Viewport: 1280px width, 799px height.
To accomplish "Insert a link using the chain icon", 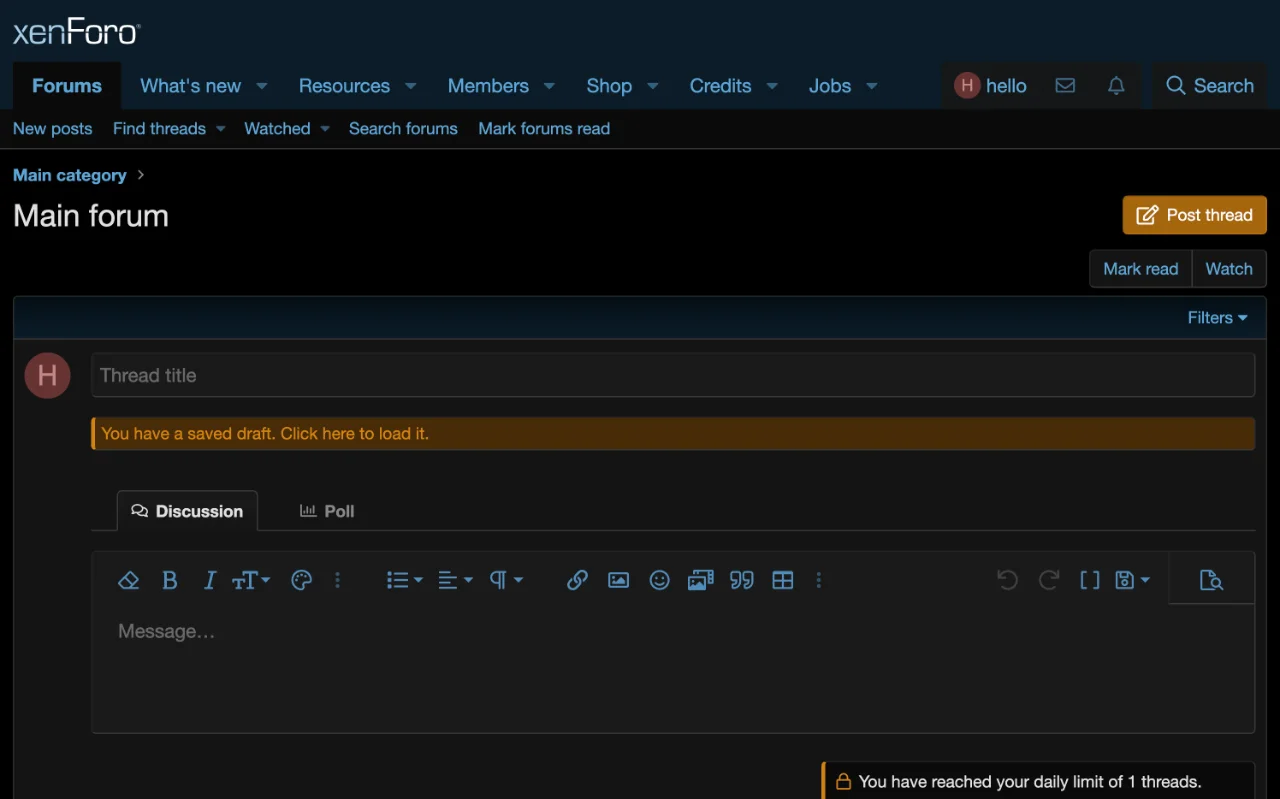I will click(577, 580).
